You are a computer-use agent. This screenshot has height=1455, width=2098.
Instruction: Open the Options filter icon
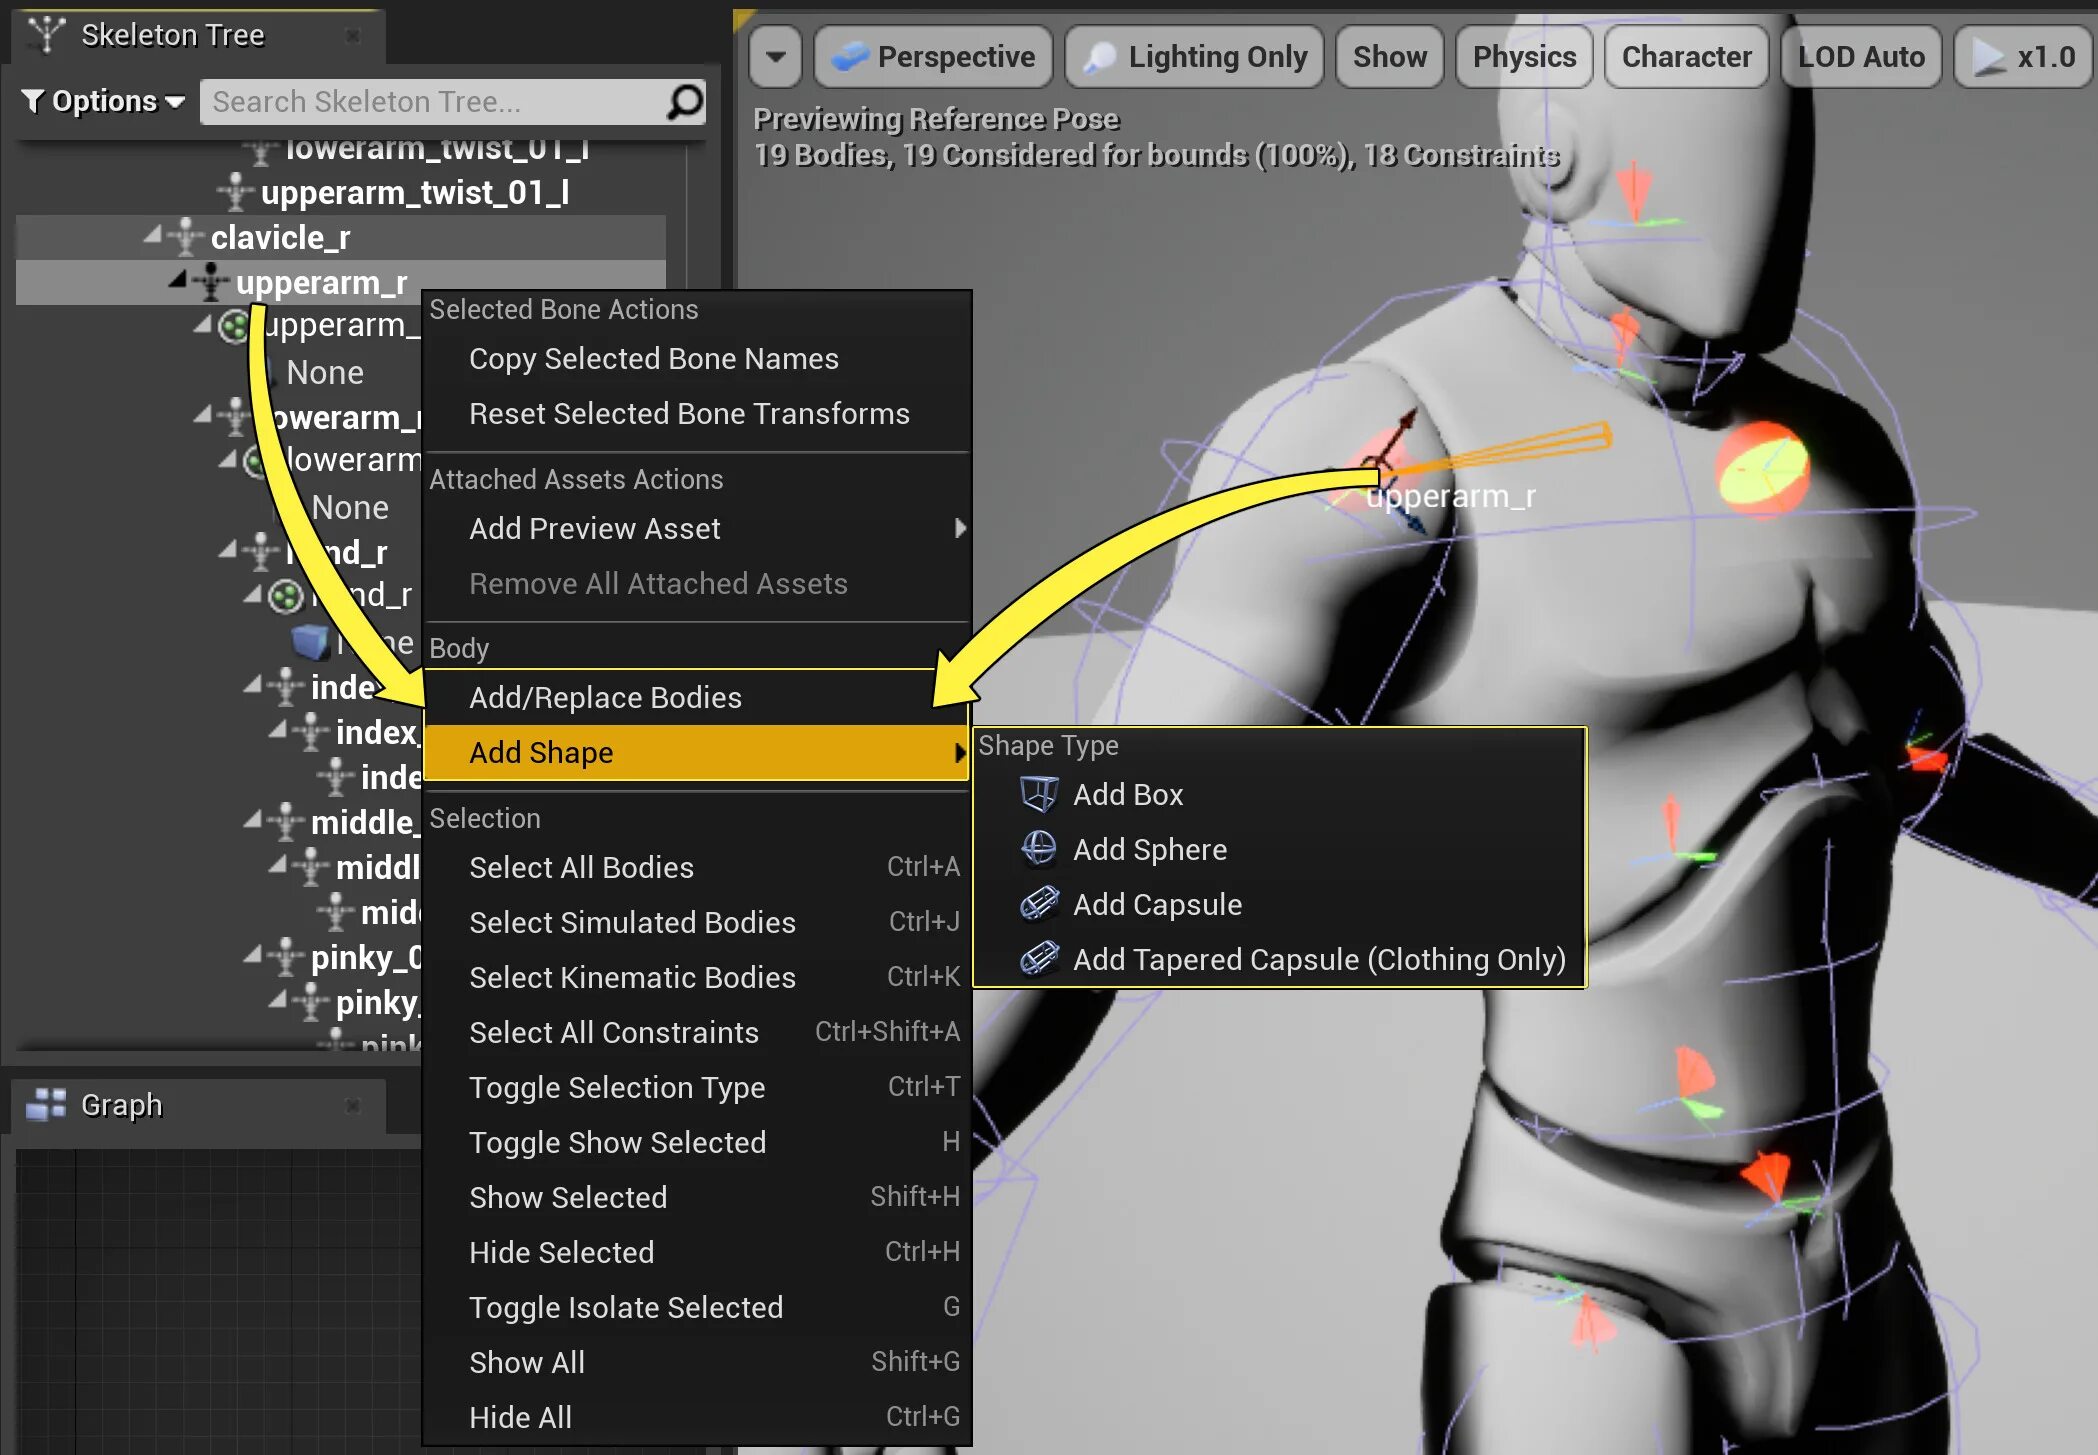tap(33, 100)
